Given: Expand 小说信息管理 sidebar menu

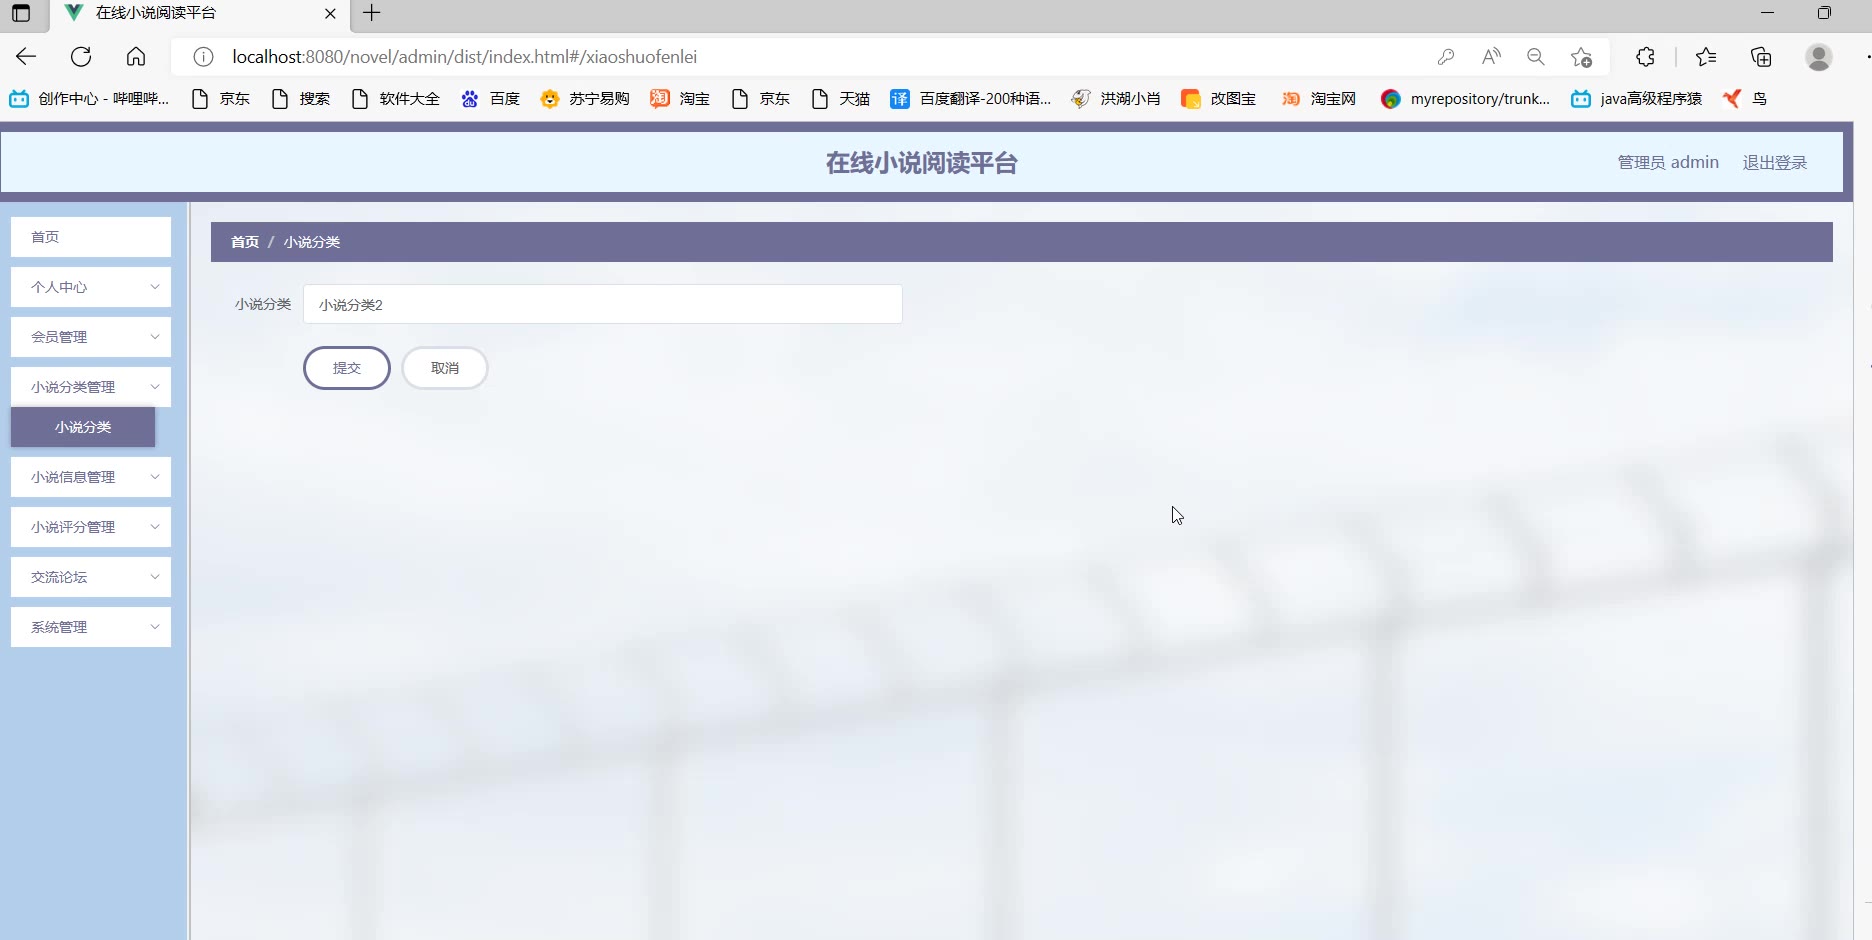Looking at the screenshot, I should tap(91, 477).
